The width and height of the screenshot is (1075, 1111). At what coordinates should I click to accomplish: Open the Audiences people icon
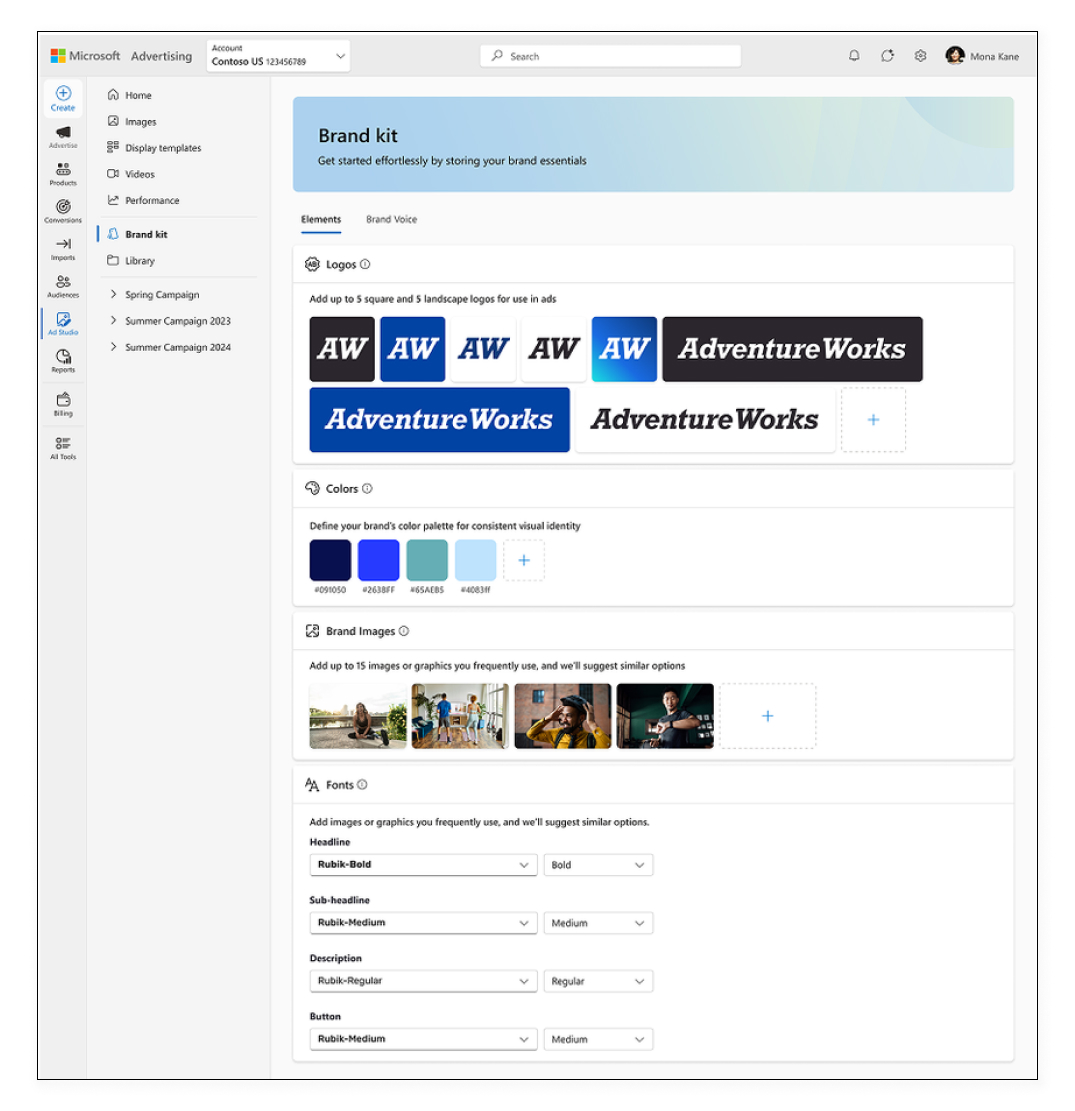point(63,286)
